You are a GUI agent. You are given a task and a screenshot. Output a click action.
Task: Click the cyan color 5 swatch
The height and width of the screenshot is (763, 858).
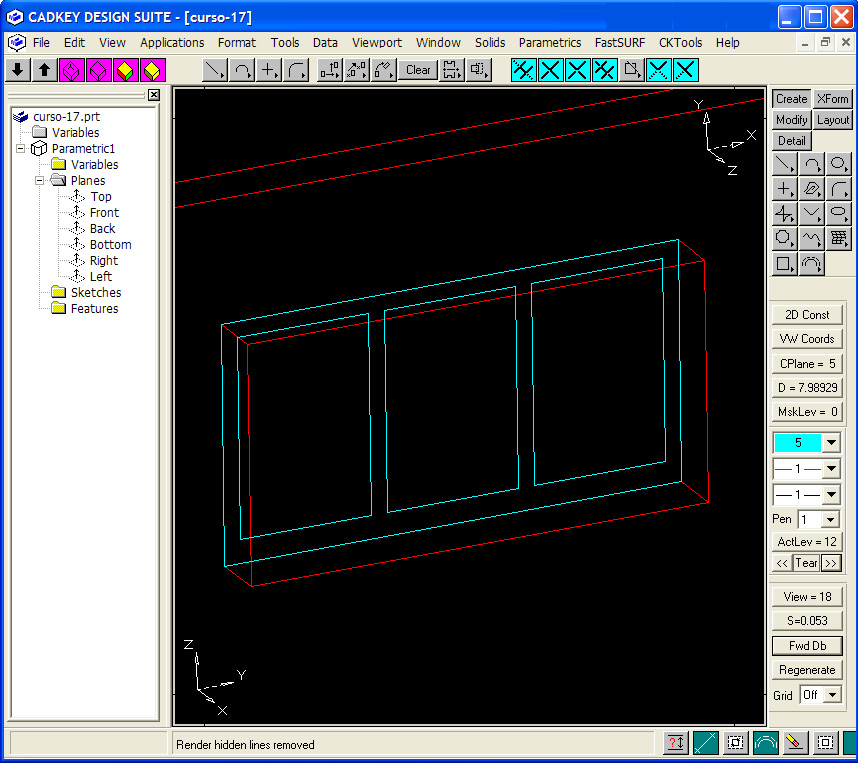click(x=797, y=443)
